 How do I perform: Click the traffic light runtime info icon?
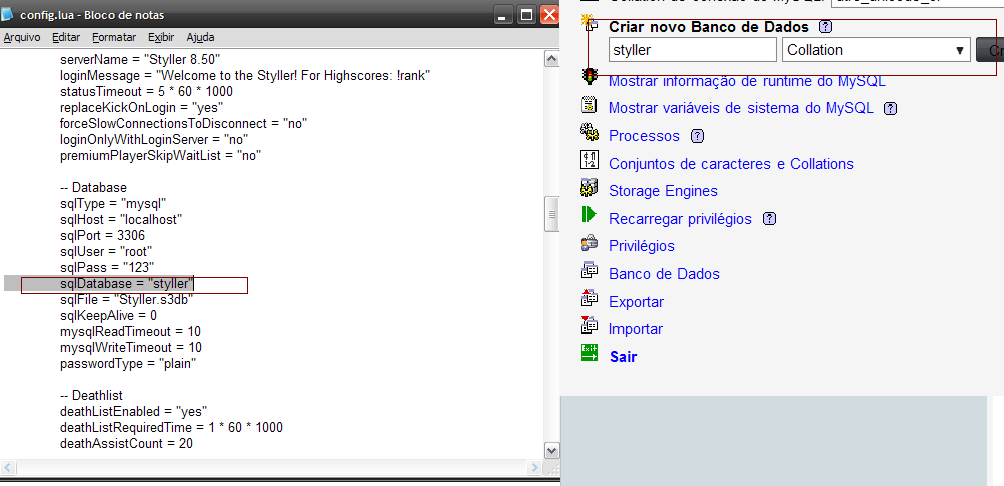pyautogui.click(x=589, y=76)
